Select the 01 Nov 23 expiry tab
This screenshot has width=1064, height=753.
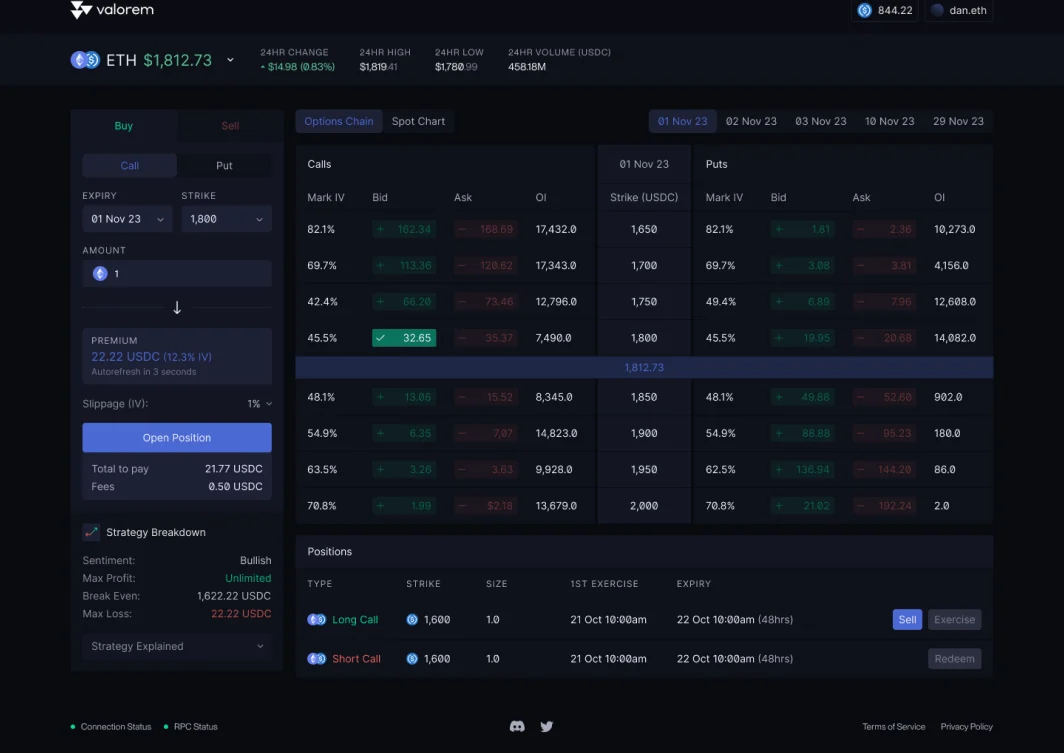click(683, 121)
